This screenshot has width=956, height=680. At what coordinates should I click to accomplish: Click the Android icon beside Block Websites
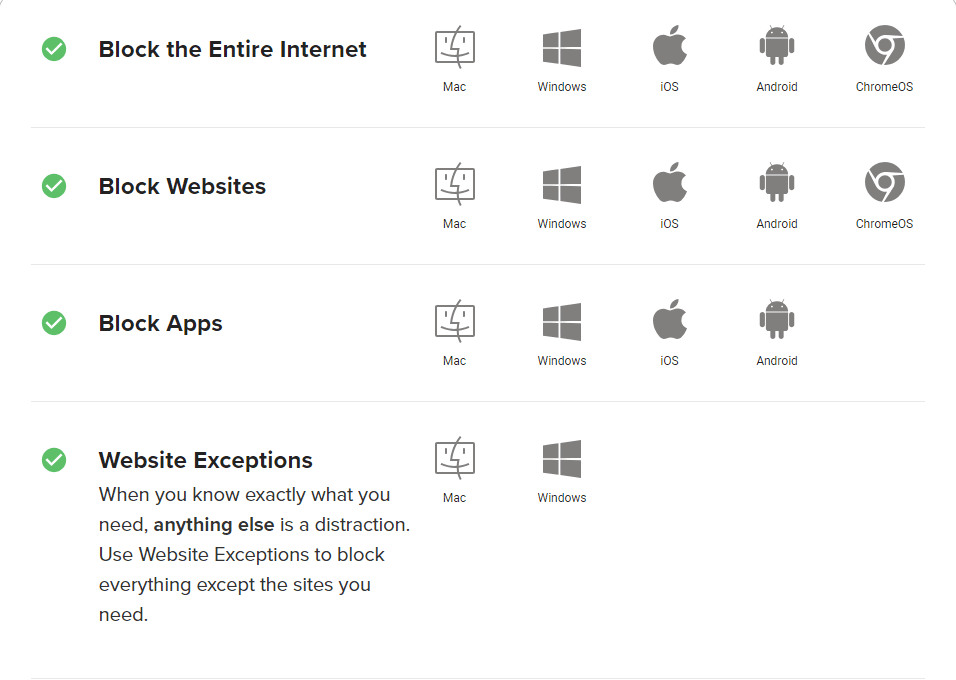point(777,184)
